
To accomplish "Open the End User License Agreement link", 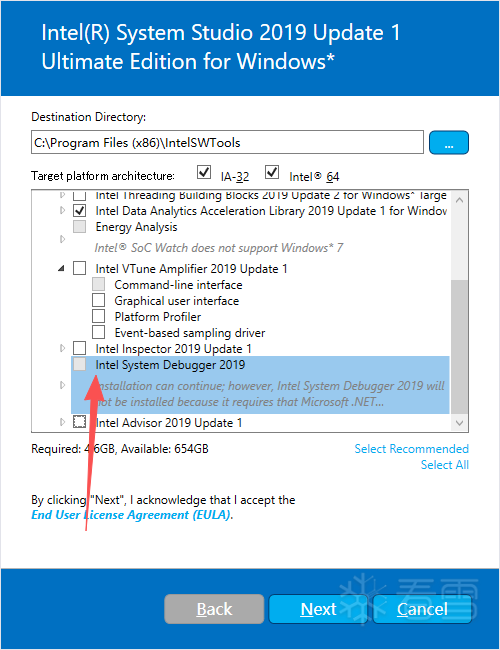I will click(132, 515).
